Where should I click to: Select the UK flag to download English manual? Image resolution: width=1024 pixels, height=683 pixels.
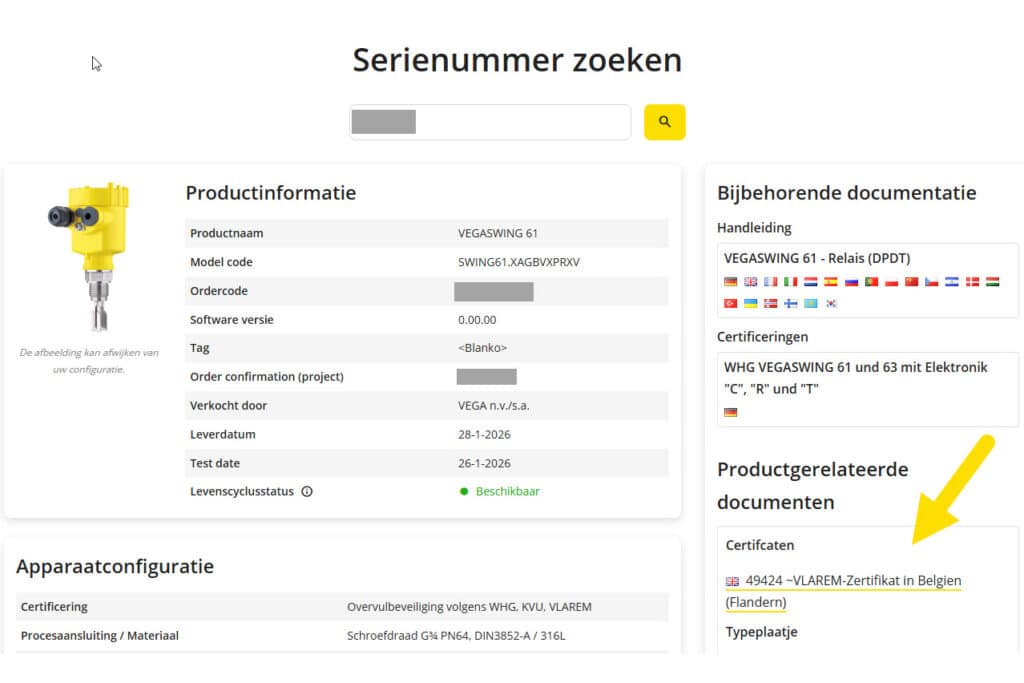tap(749, 282)
